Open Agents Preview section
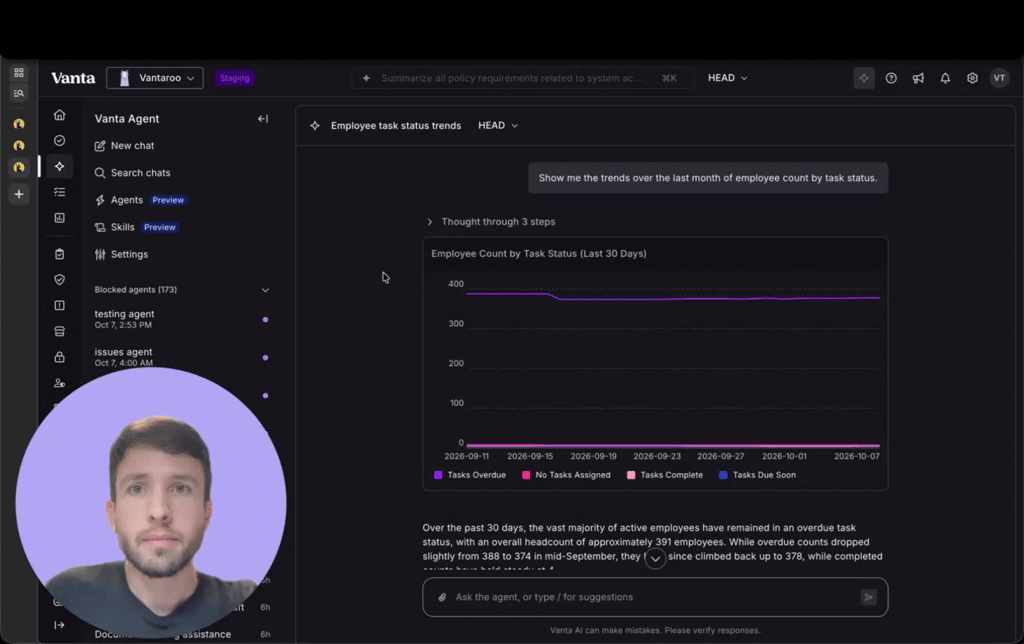The width and height of the screenshot is (1024, 644). coord(140,200)
